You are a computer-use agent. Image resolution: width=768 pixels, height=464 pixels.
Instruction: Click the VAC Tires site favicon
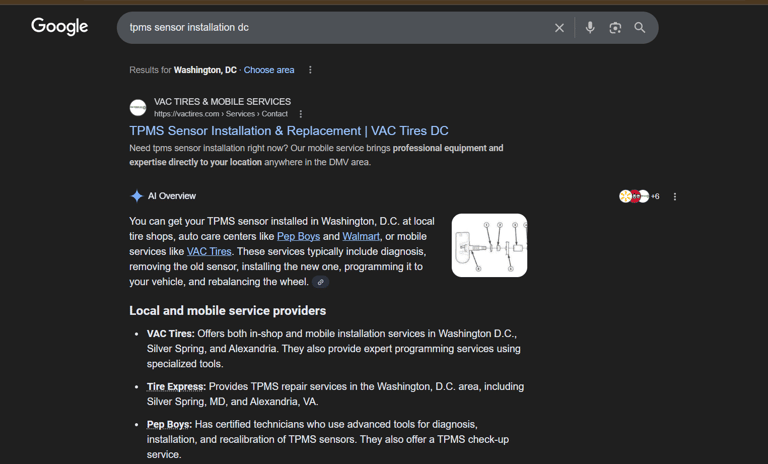pyautogui.click(x=138, y=108)
